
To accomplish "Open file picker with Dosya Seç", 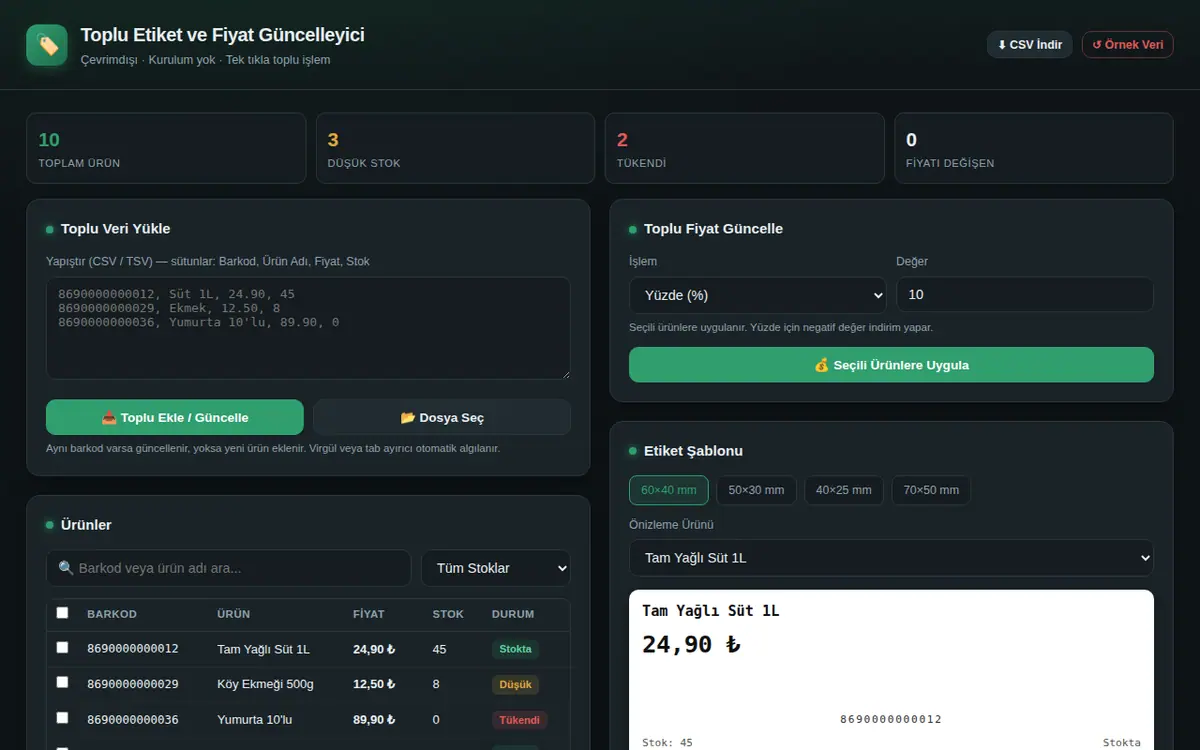I will [442, 417].
